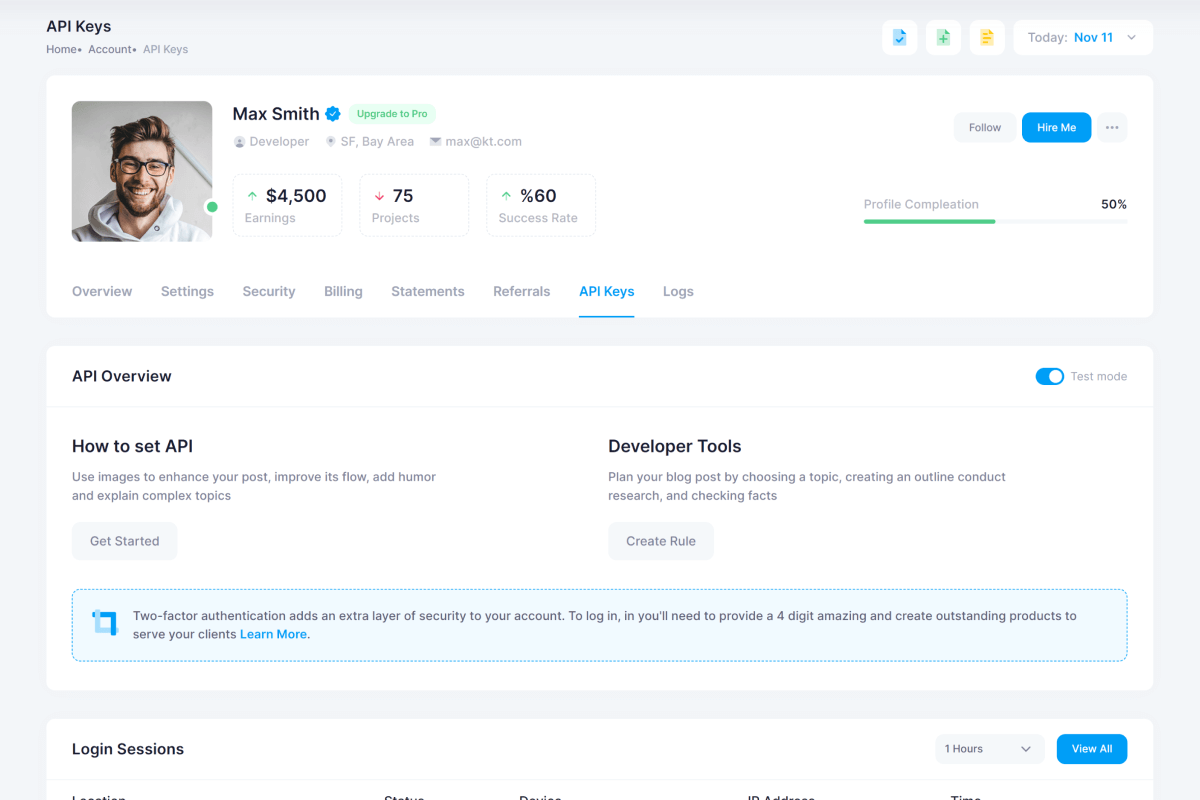Click the blue checked-document icon
Viewport: 1200px width, 800px height.
coord(899,38)
